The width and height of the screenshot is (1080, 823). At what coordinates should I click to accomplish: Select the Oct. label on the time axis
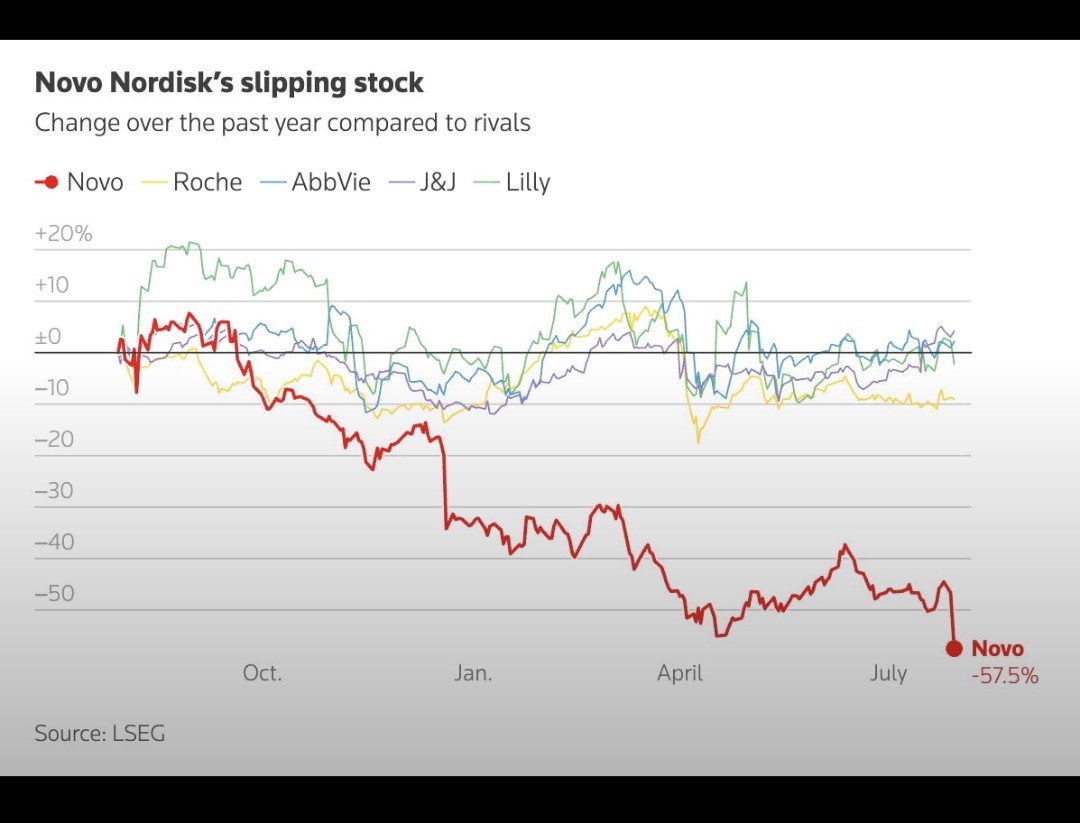tap(262, 673)
